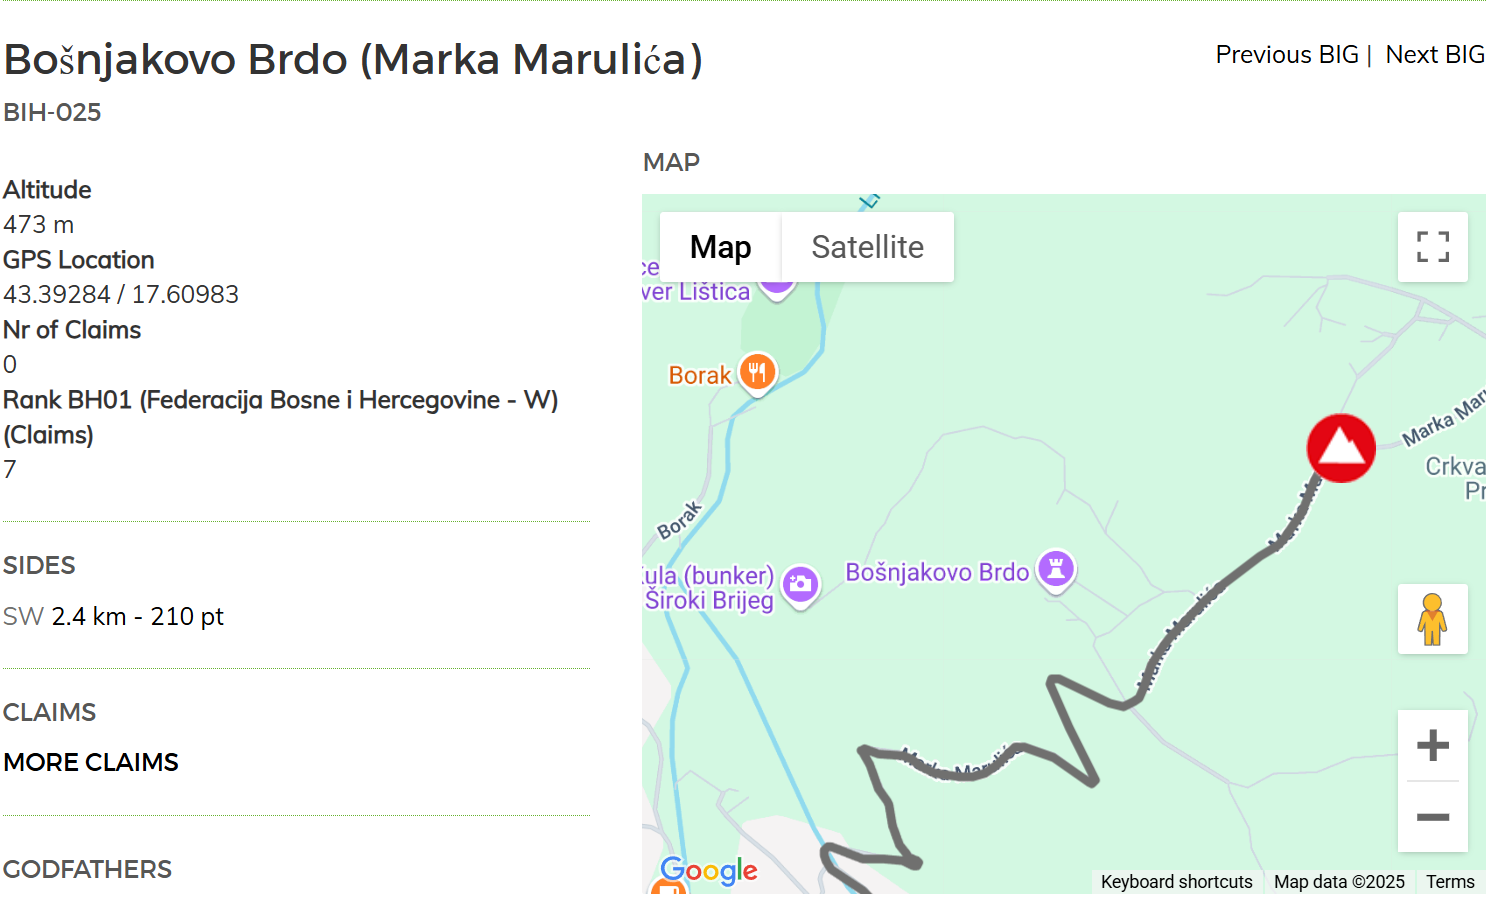Open the map Terms link
This screenshot has width=1491, height=910.
1450,882
